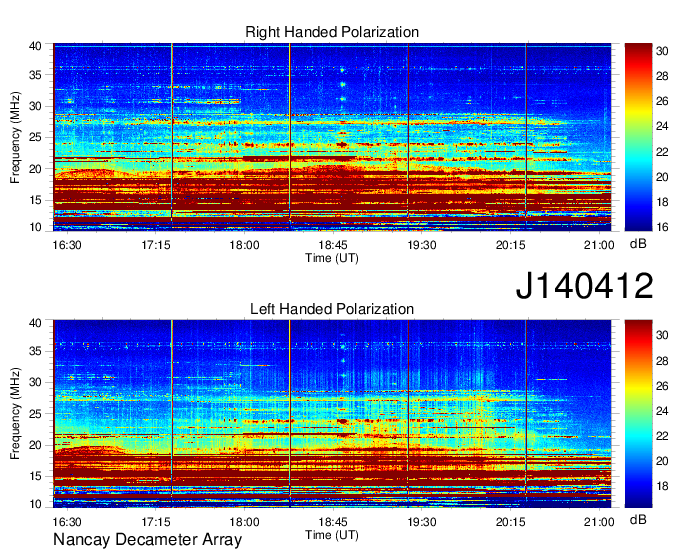
Task: Click the 10 MHz tick on the Right Handed plot
Action: pos(35,227)
